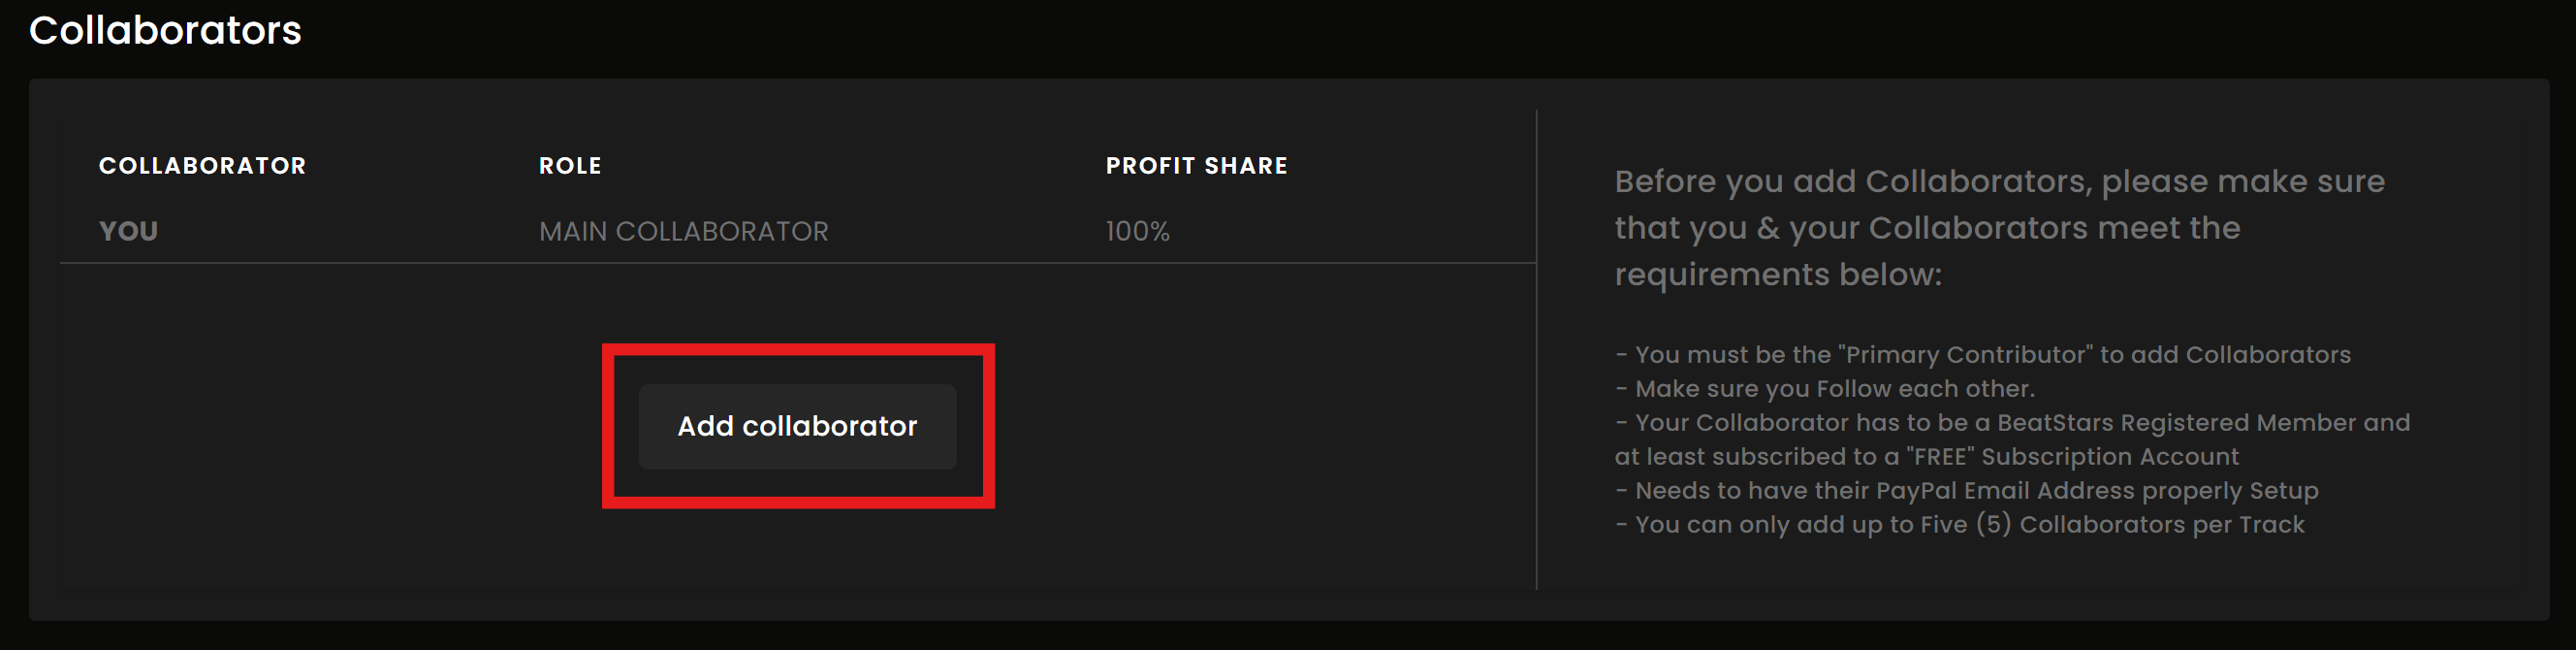Select the PROFIT SHARE column header
This screenshot has width=2576, height=650.
click(1196, 166)
